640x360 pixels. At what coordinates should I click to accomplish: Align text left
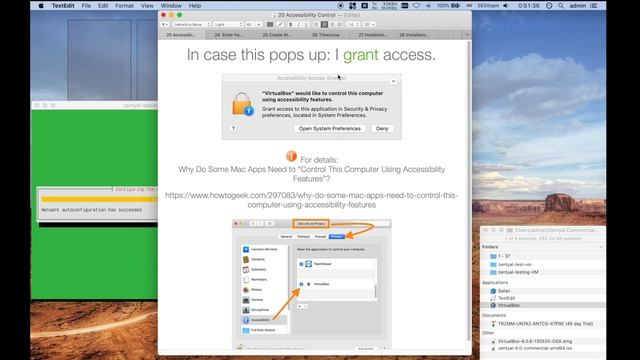pos(316,24)
